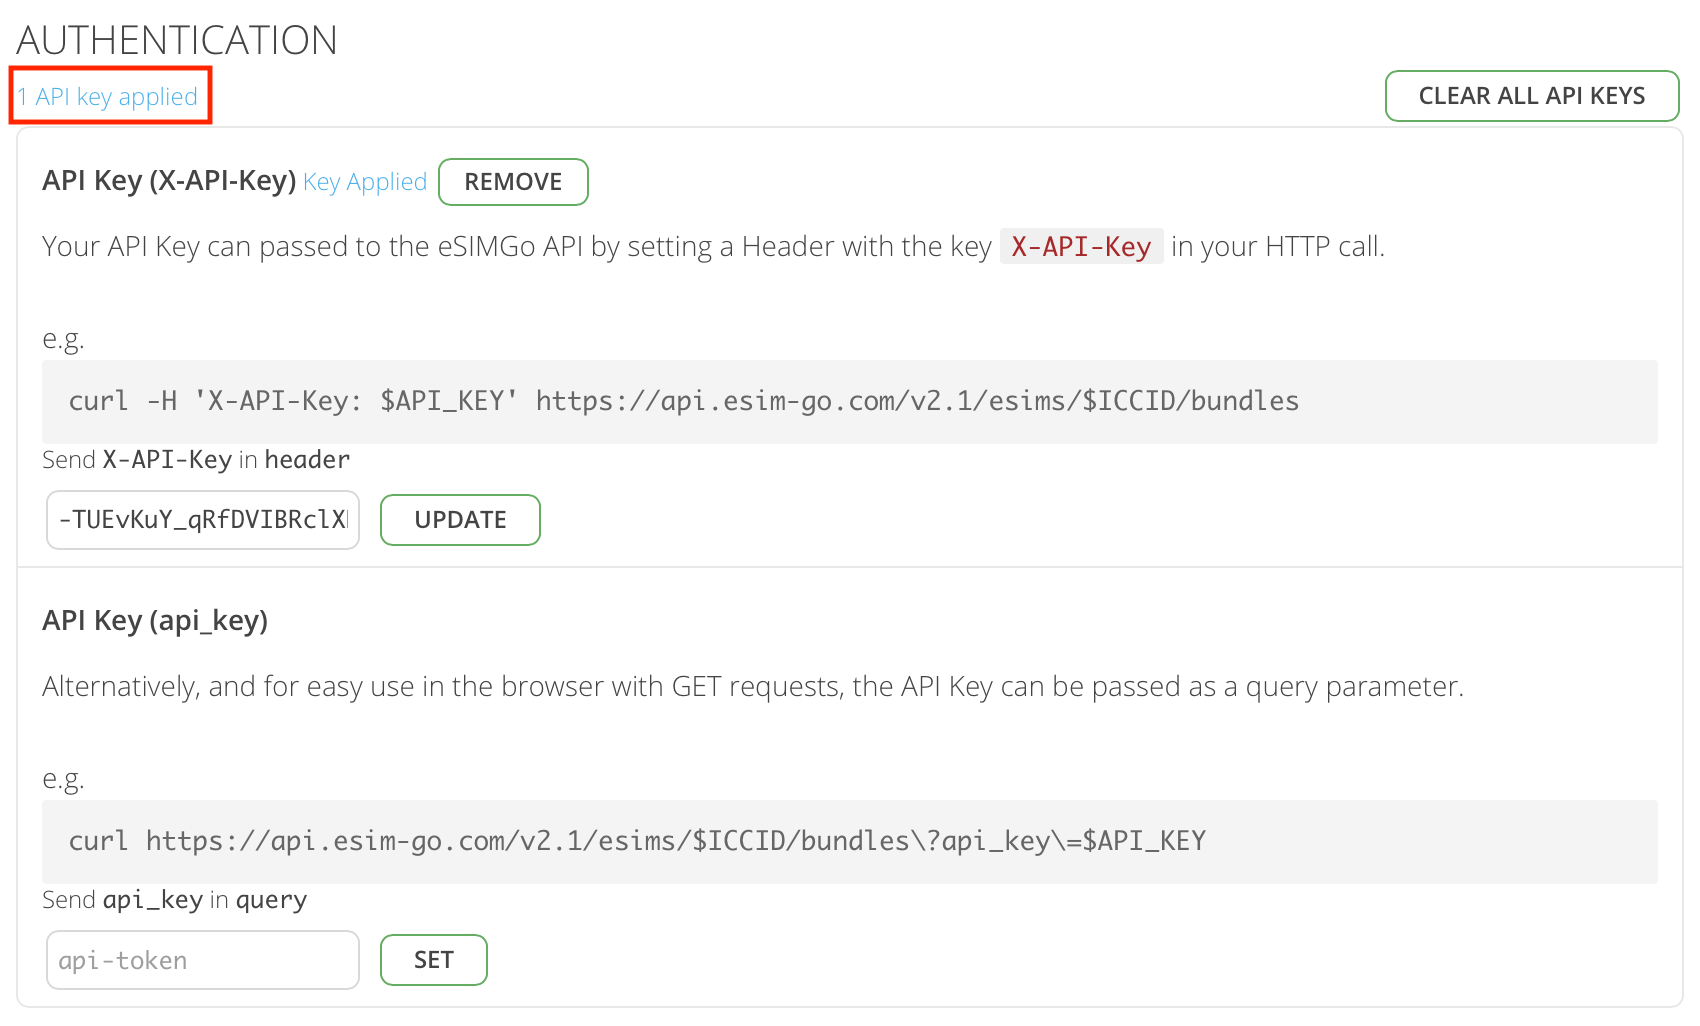Click the Send api_key in query text
The width and height of the screenshot is (1700, 1026).
(173, 899)
